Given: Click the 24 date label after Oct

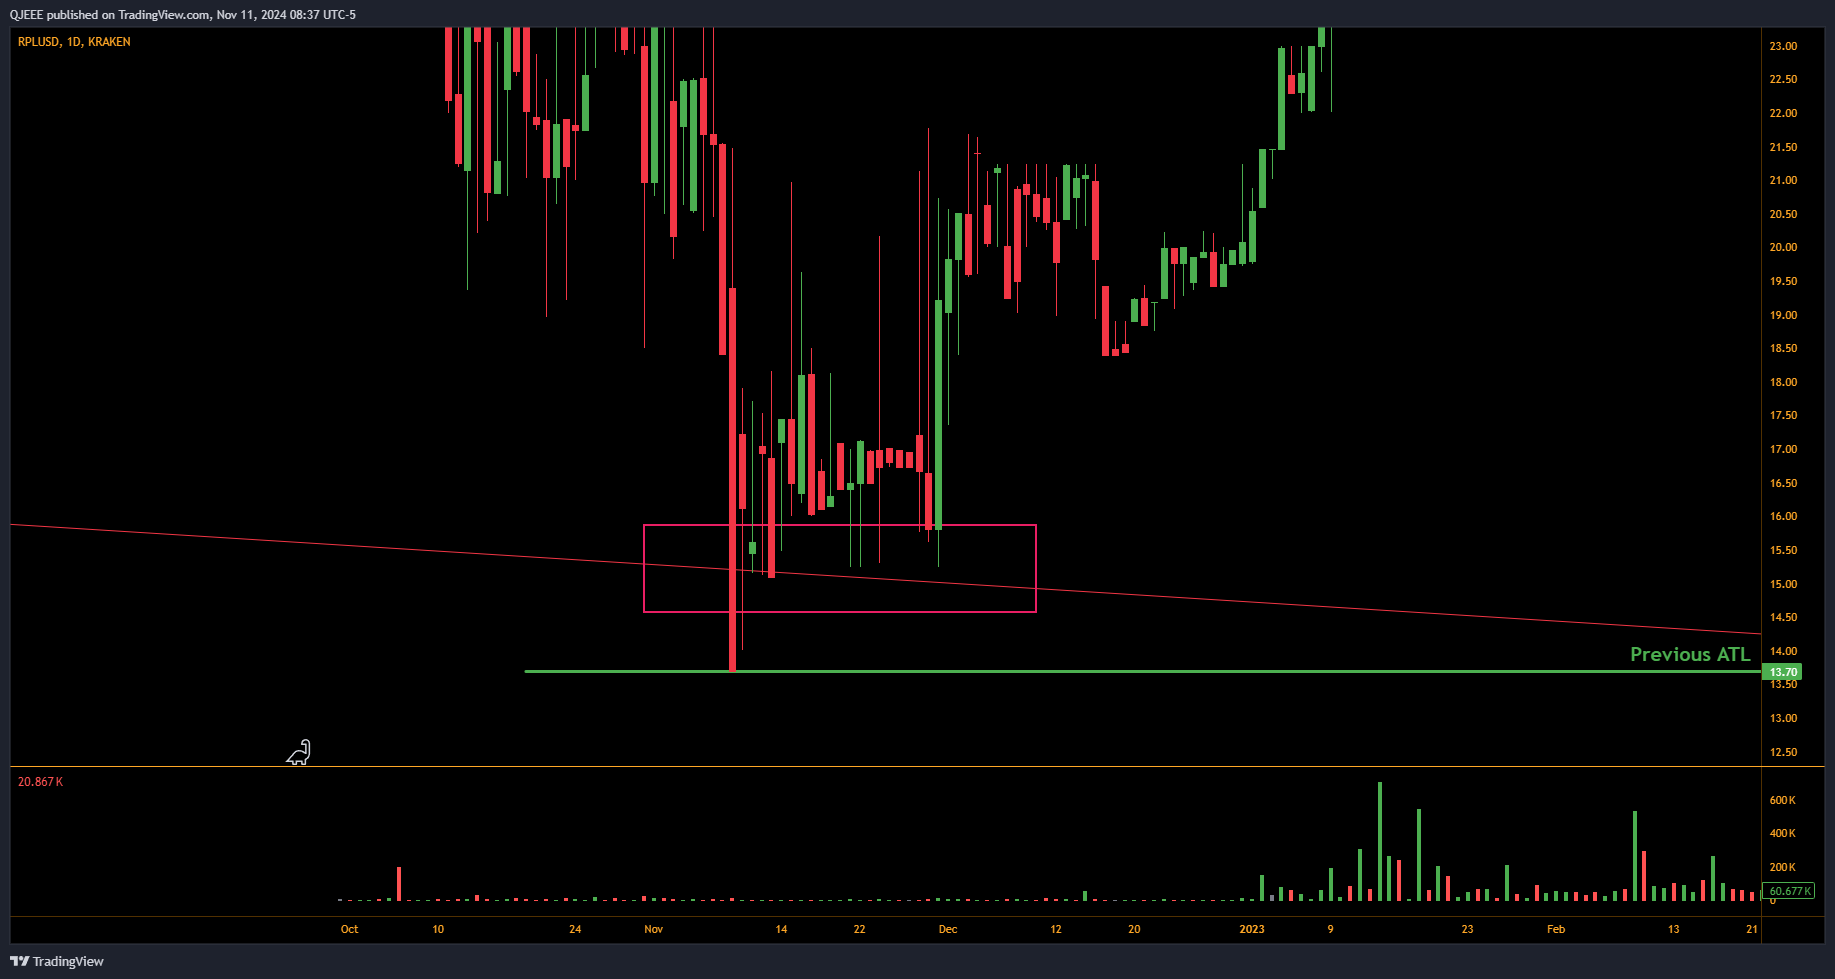Looking at the screenshot, I should [x=575, y=929].
